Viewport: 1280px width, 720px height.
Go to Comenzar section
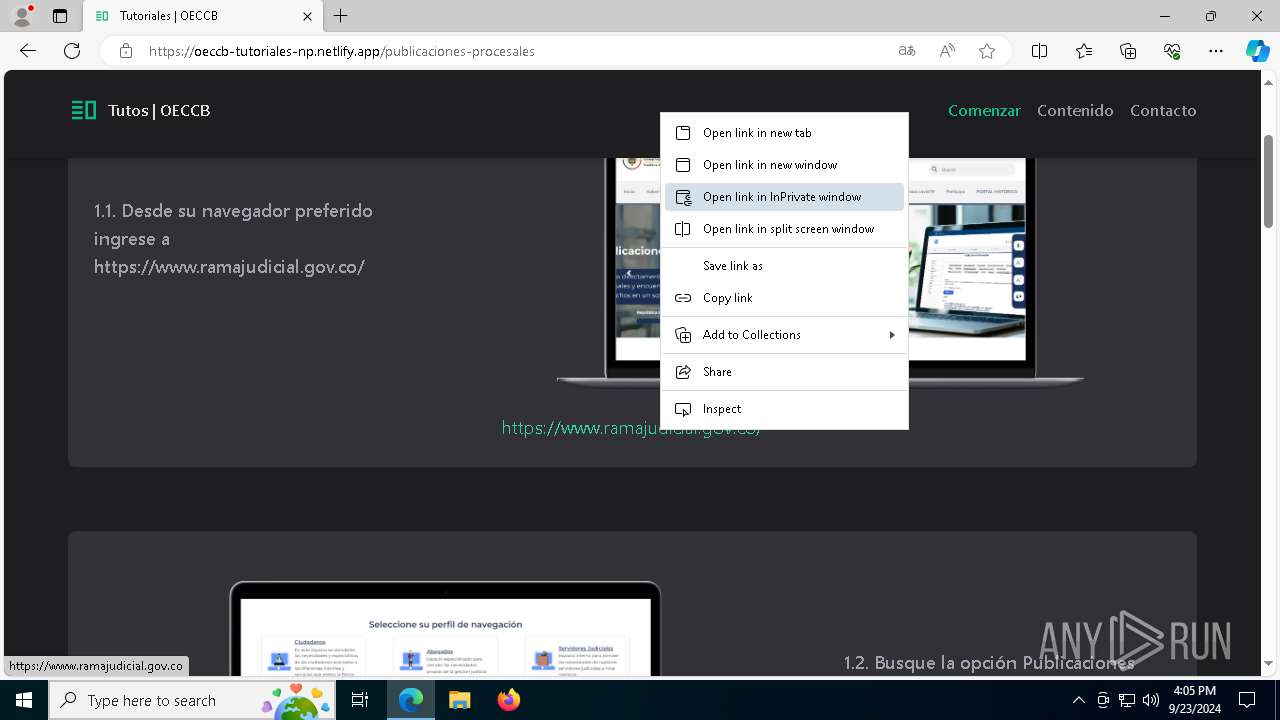coord(984,110)
